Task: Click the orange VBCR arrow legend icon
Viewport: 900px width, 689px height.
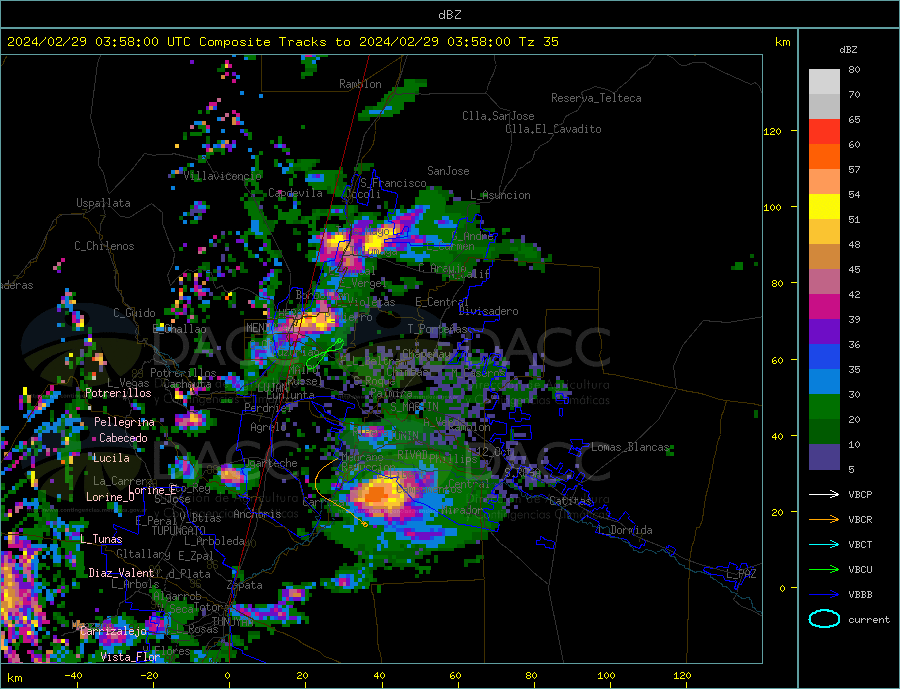Action: click(824, 519)
